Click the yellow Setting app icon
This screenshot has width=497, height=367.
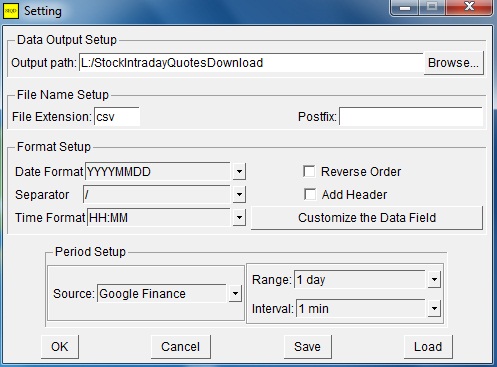click(11, 11)
